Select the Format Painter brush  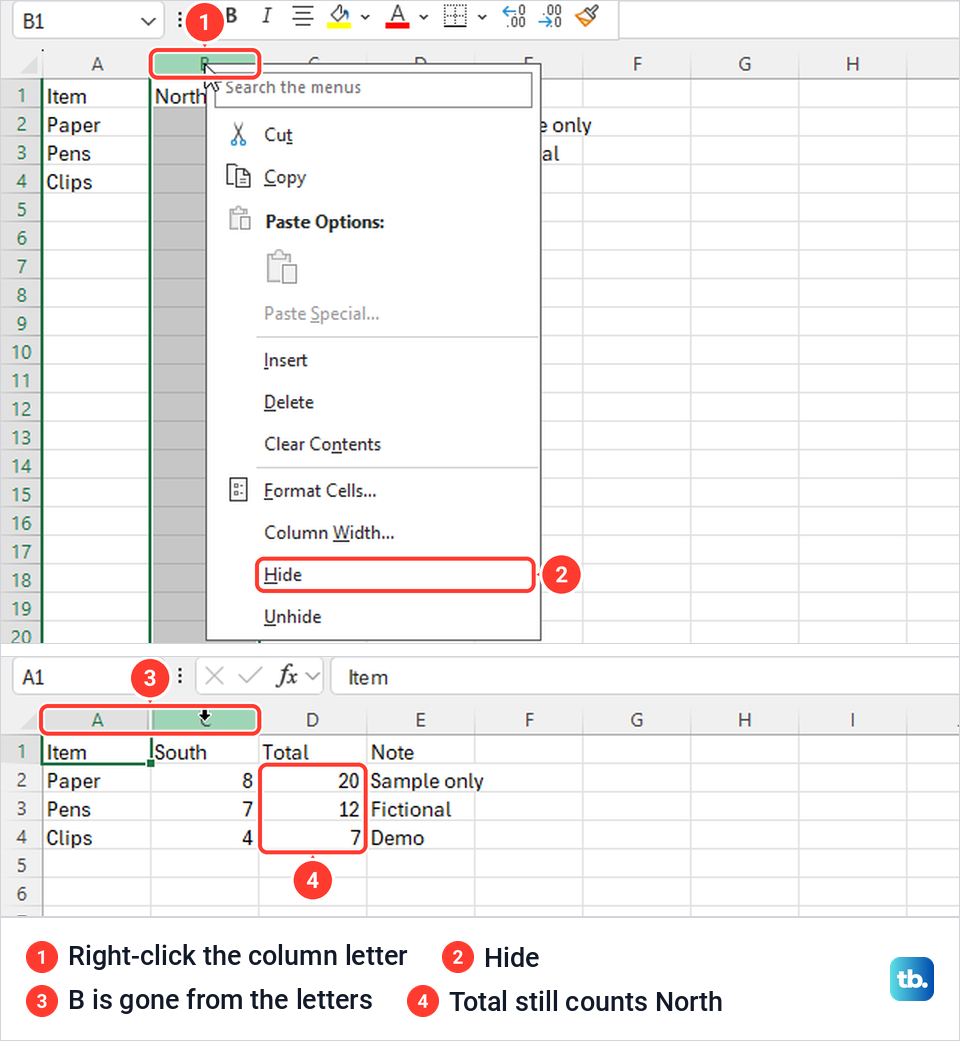(x=587, y=16)
